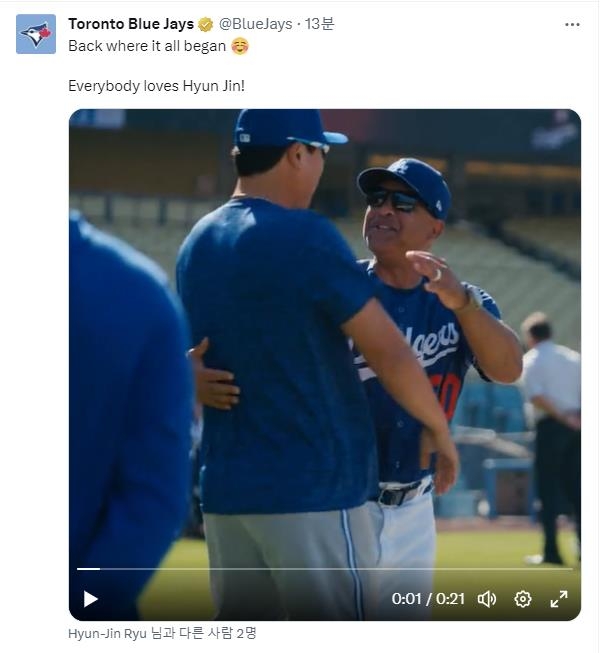
Task: Open video playback settings gear
Action: pyautogui.click(x=523, y=599)
